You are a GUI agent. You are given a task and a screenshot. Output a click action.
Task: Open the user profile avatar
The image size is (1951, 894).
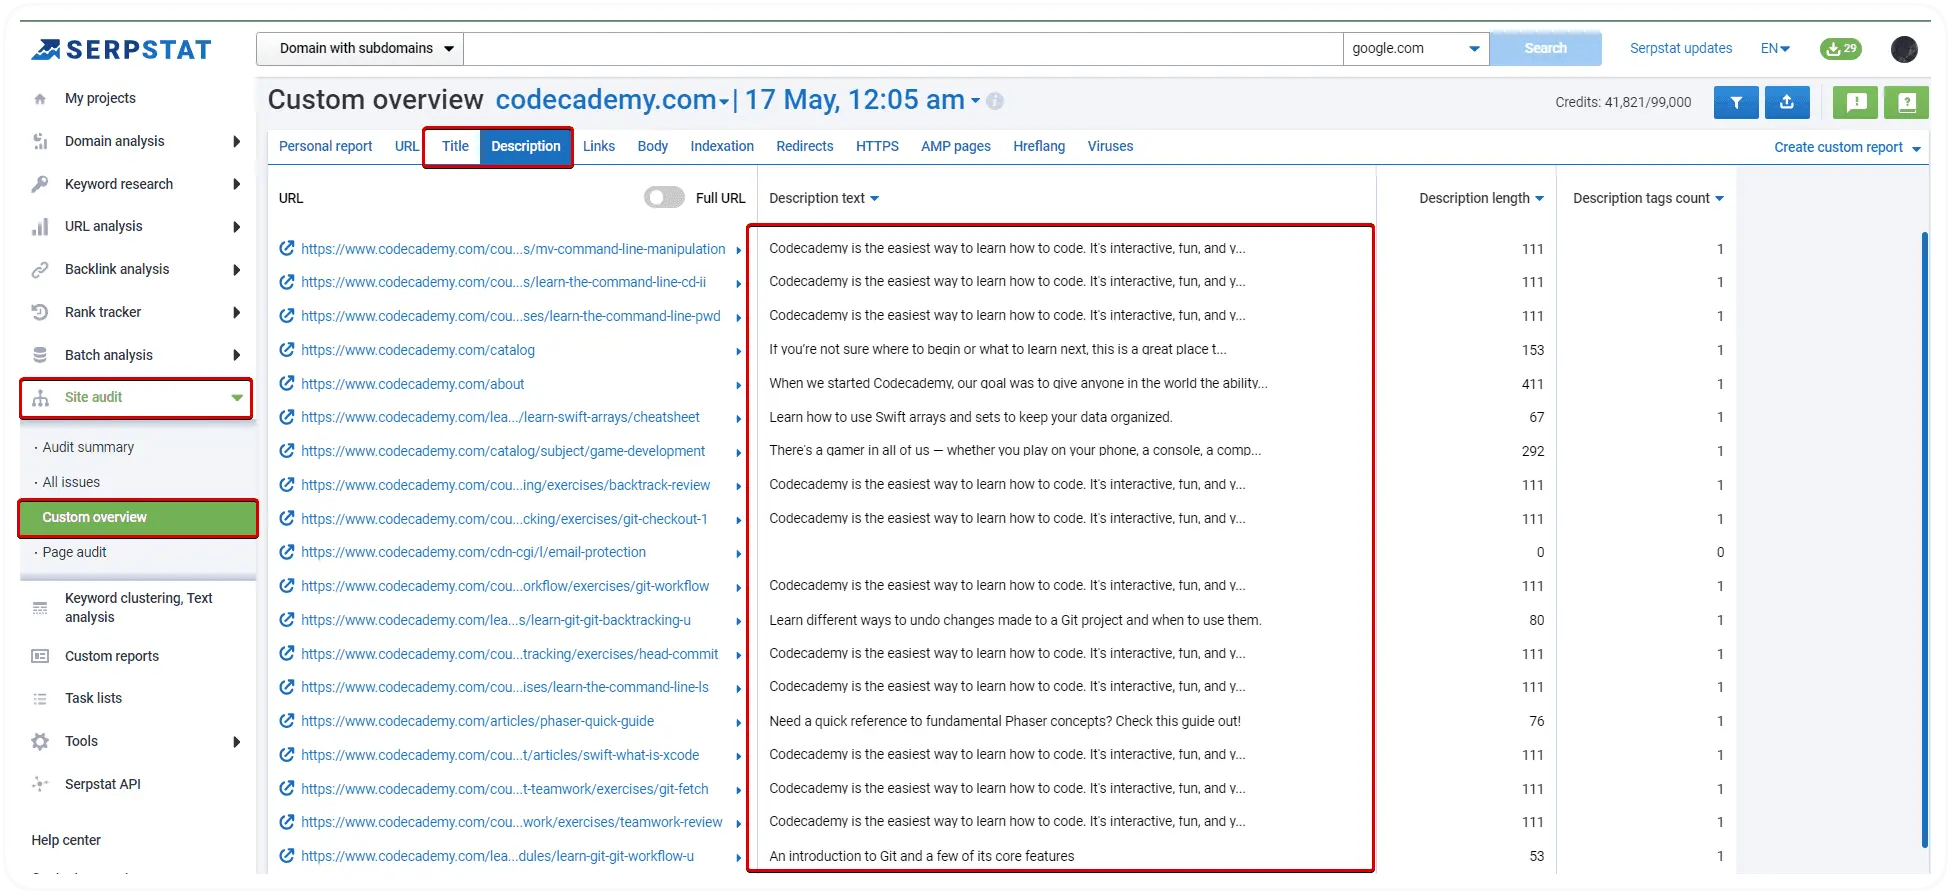pos(1904,48)
